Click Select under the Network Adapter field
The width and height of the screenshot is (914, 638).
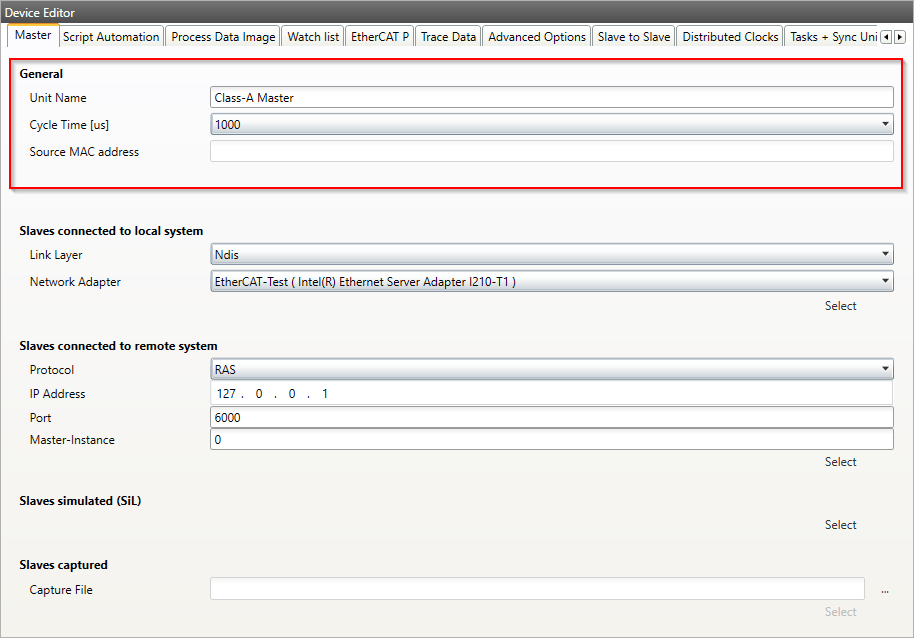point(840,306)
